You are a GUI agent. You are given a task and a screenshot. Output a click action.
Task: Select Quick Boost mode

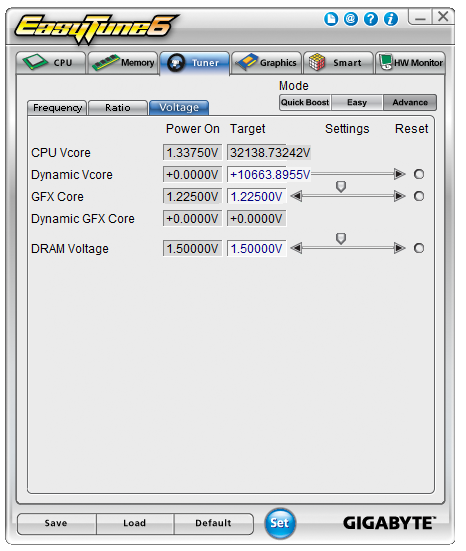point(305,102)
